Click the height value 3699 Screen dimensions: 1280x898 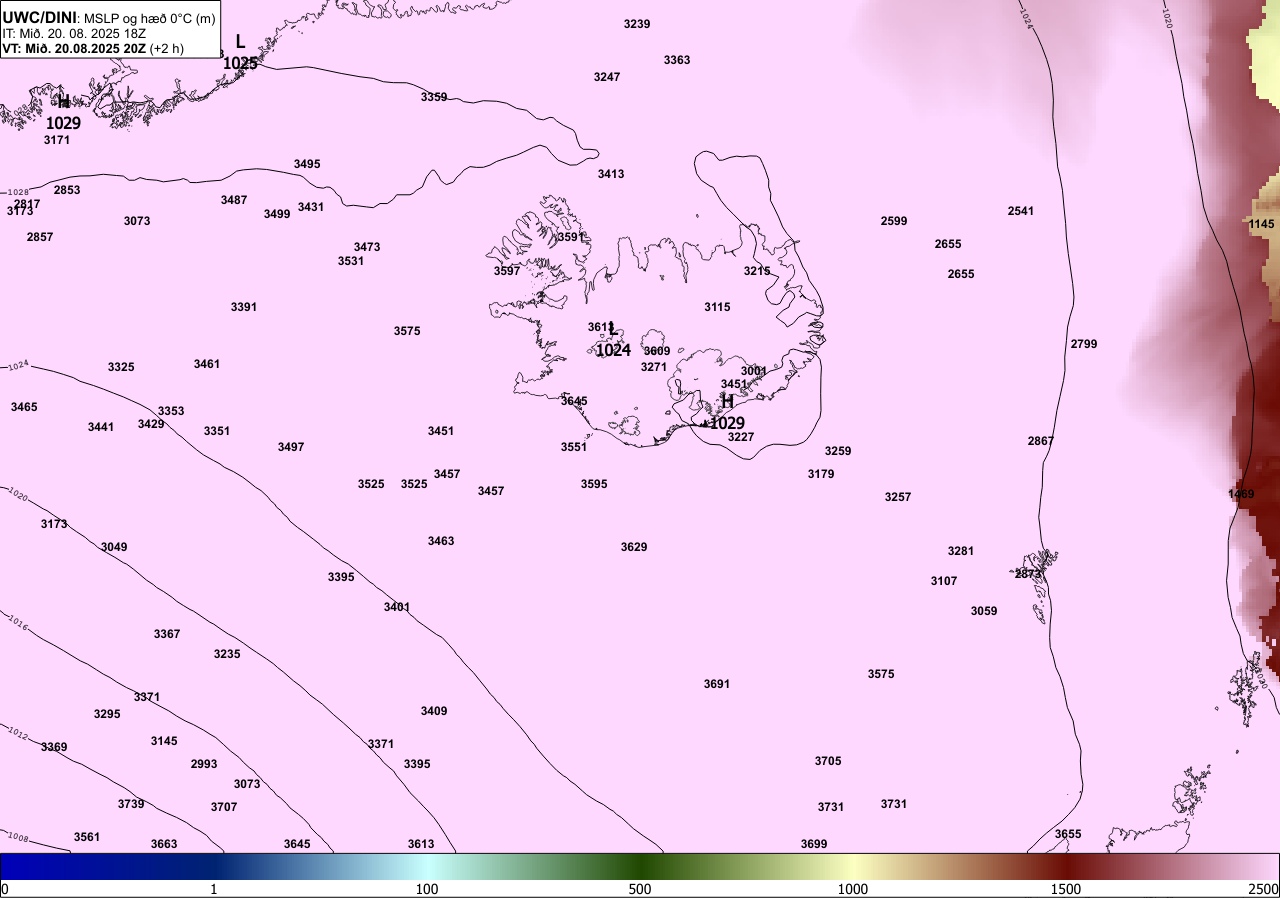coord(814,844)
